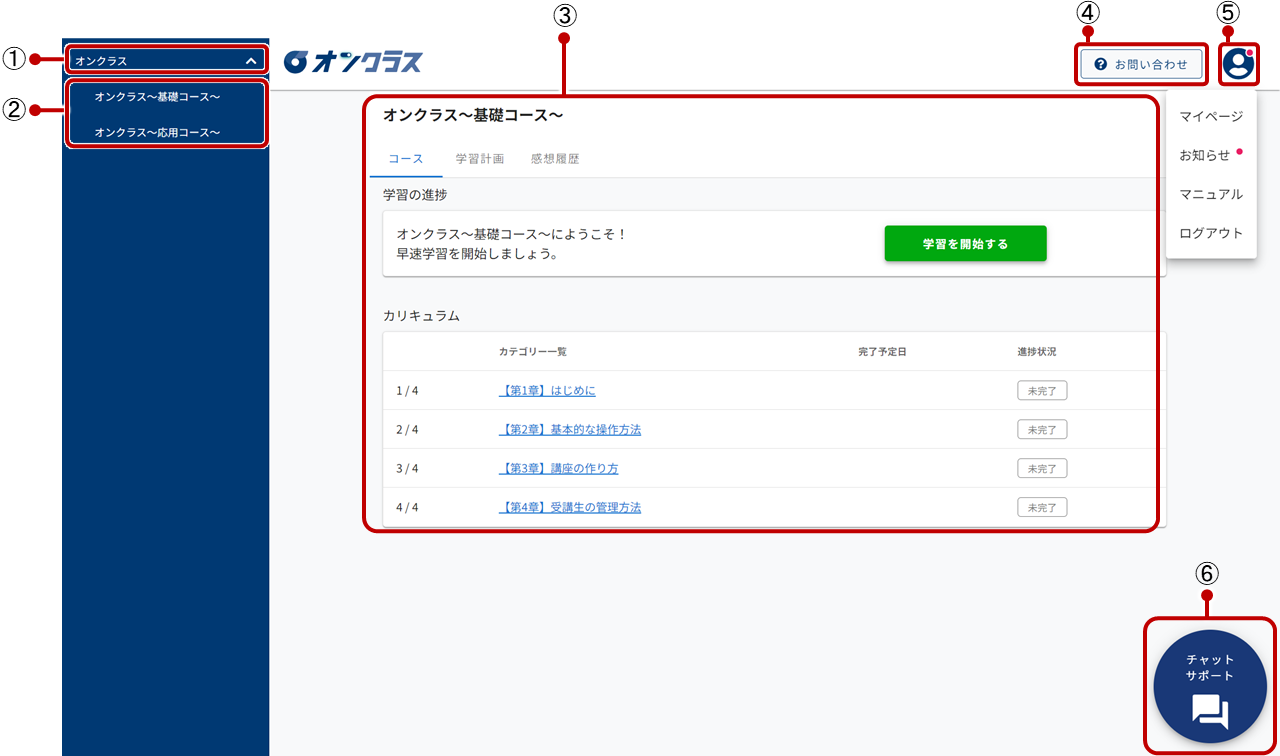Choose ログアウト from the user menu

click(1211, 233)
